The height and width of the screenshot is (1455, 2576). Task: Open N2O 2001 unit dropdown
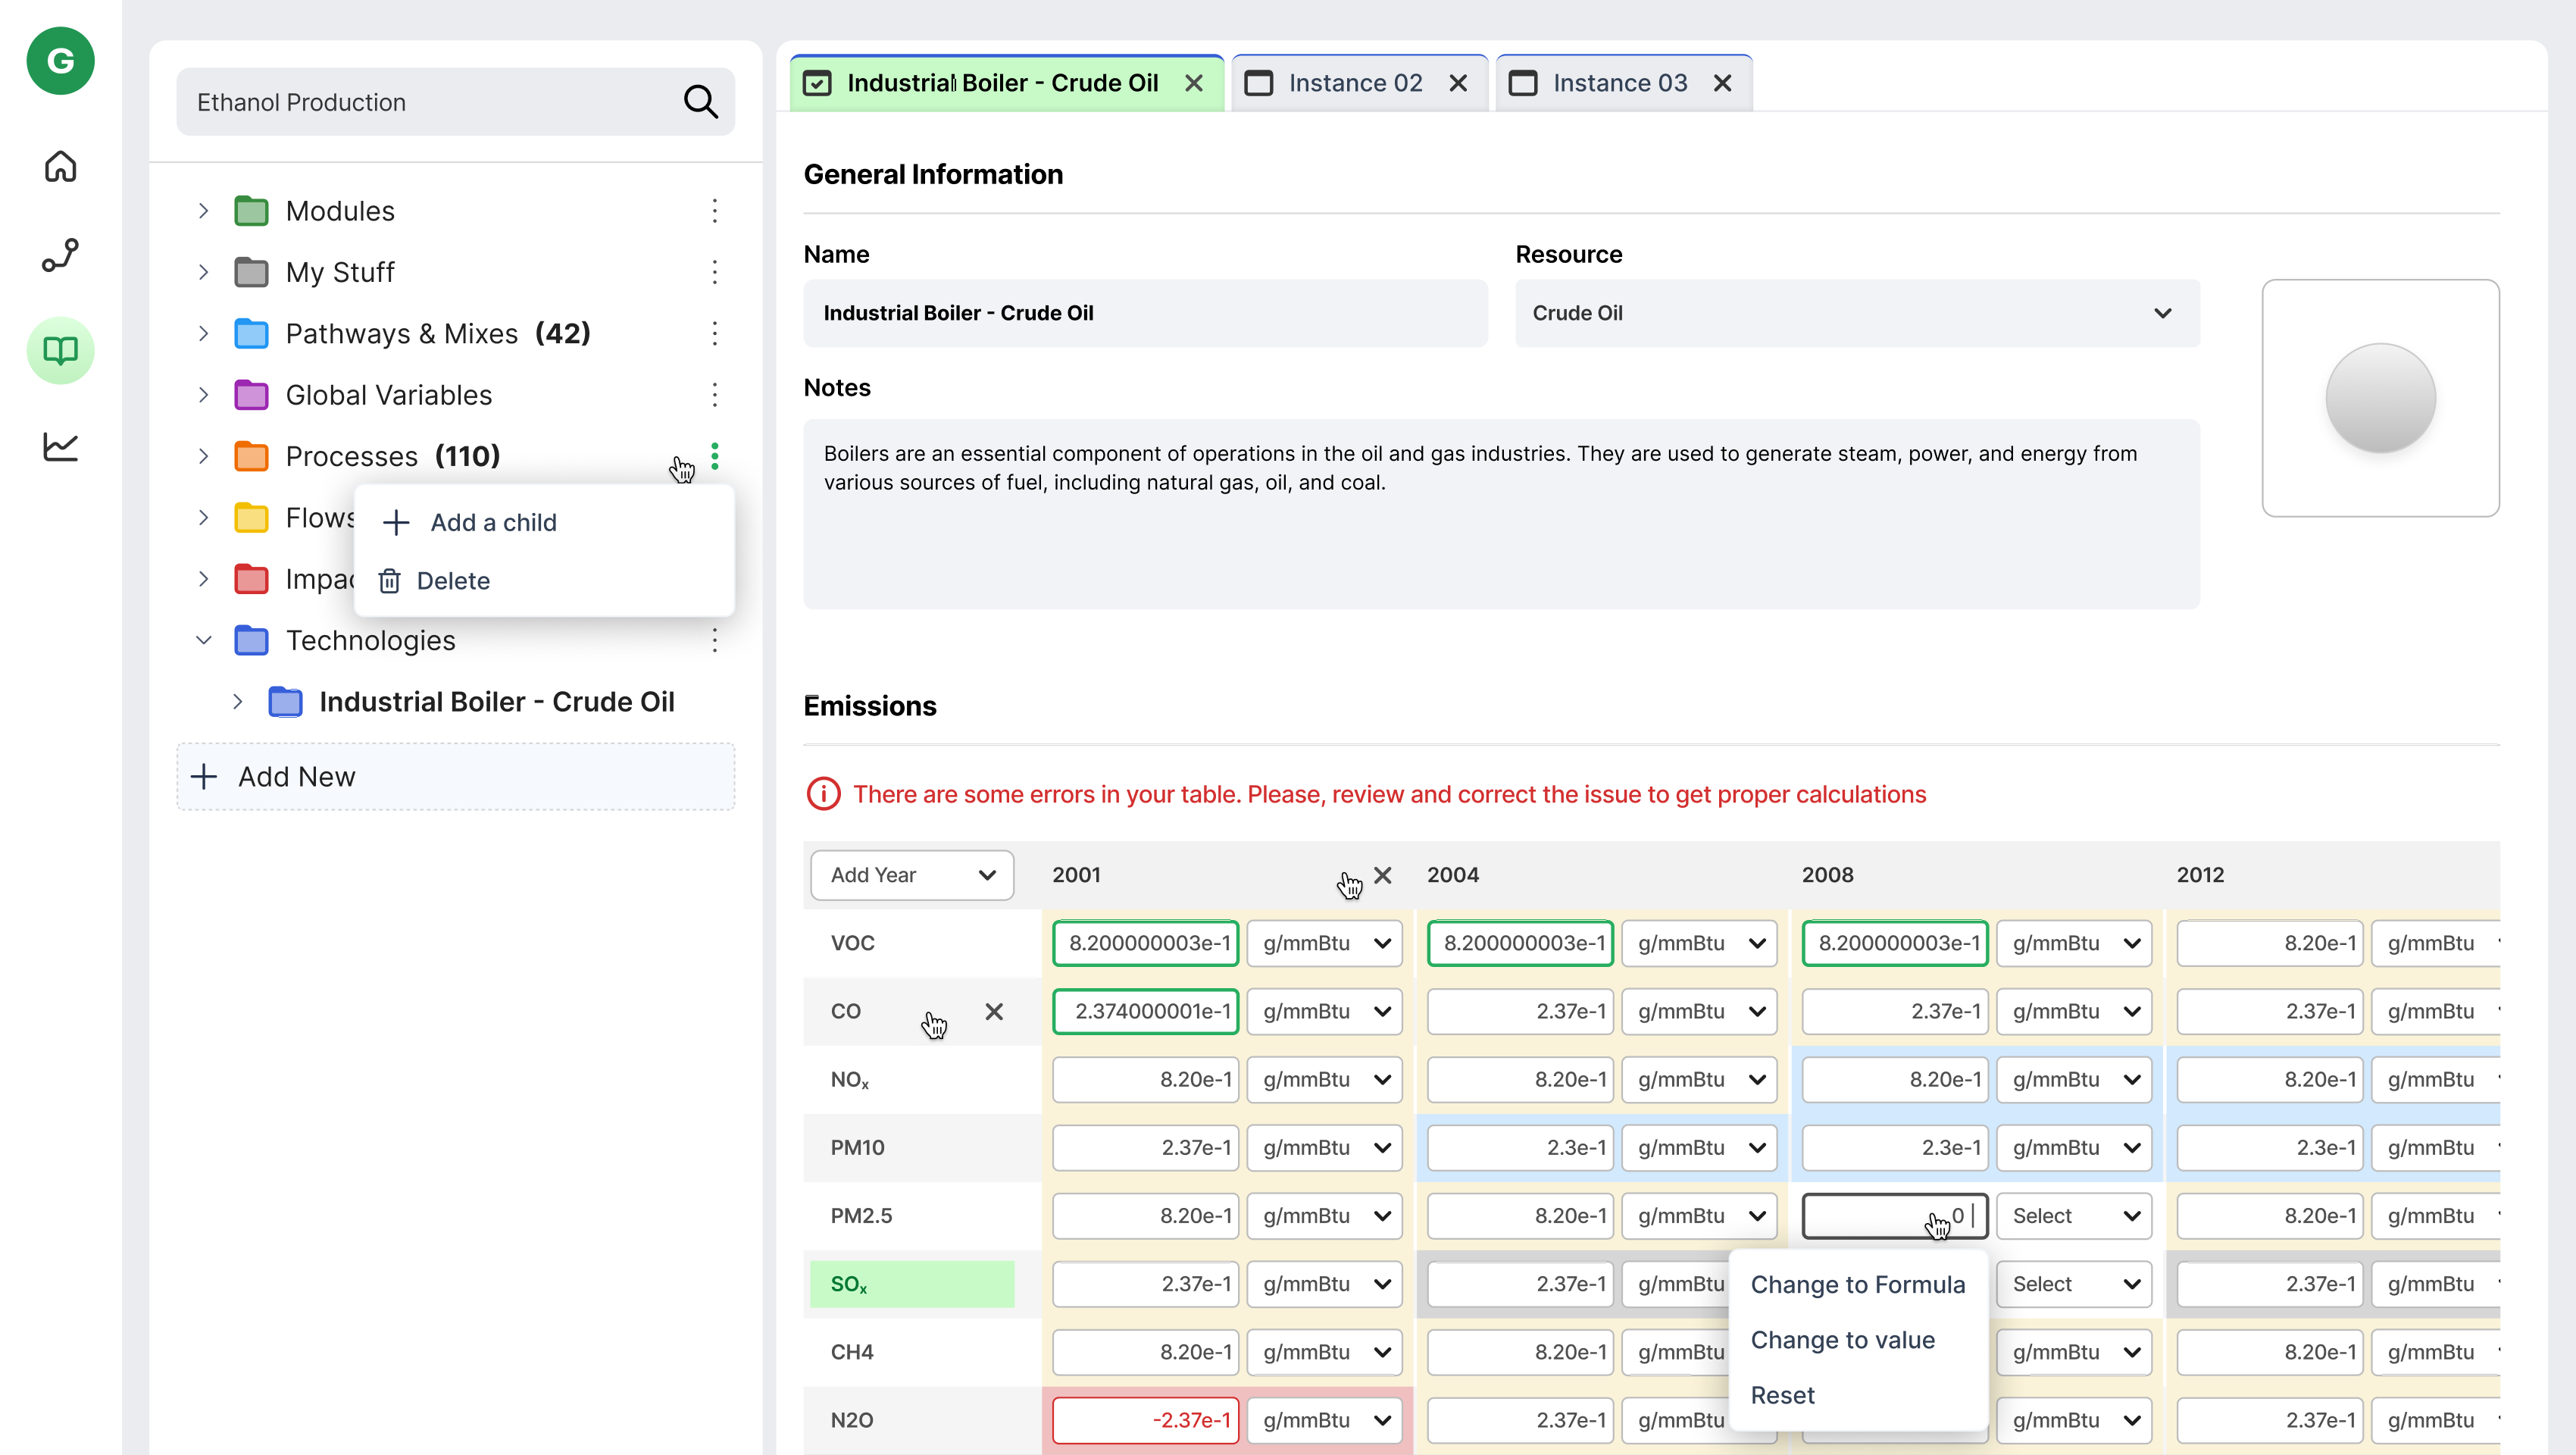point(1325,1420)
